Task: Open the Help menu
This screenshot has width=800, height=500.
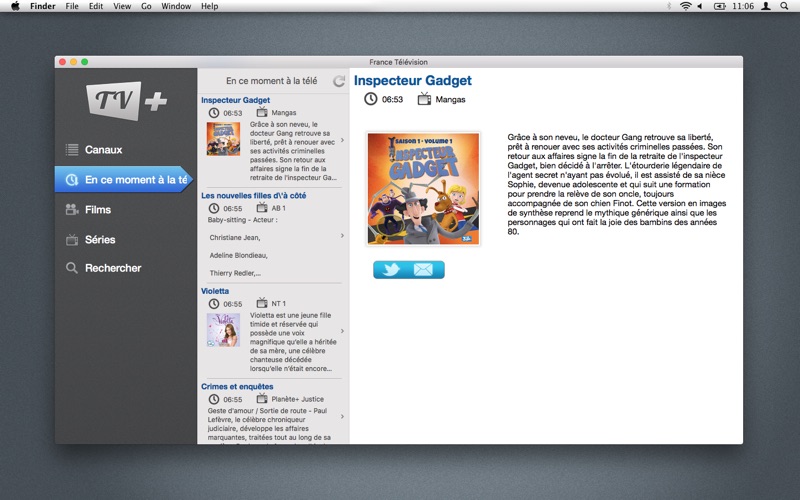Action: pos(210,6)
